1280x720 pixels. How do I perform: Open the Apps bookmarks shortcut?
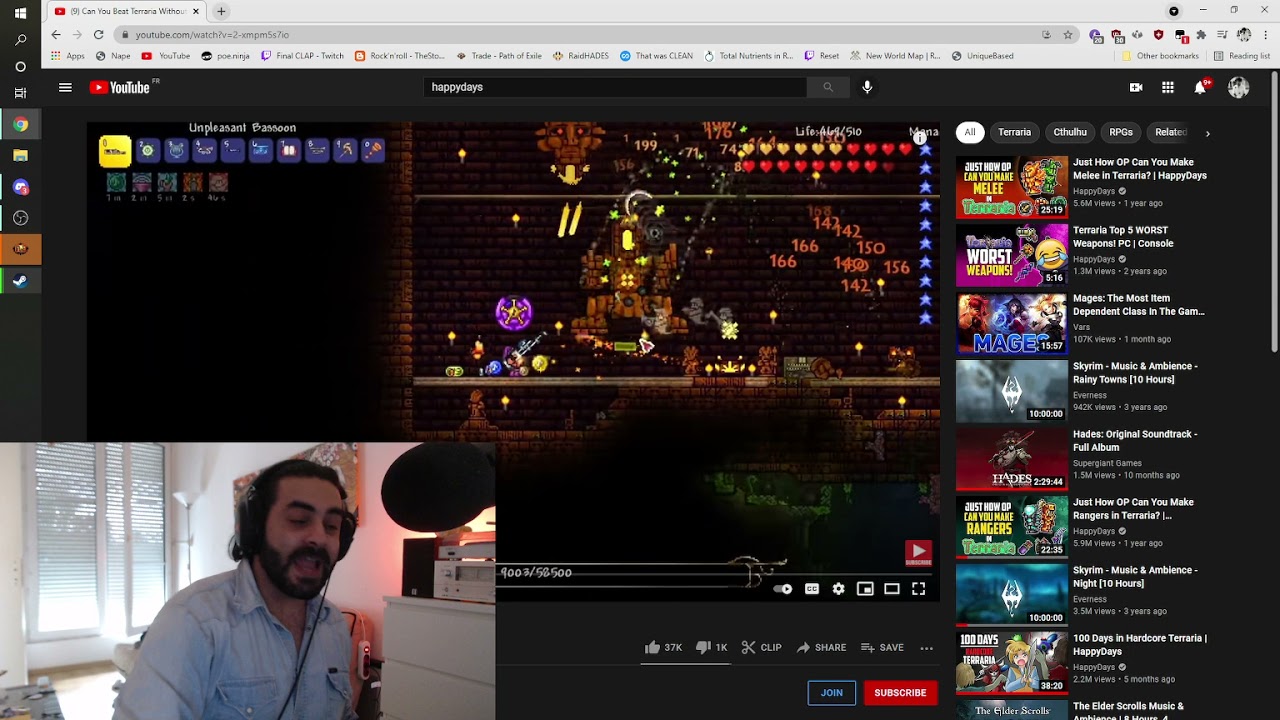(68, 56)
